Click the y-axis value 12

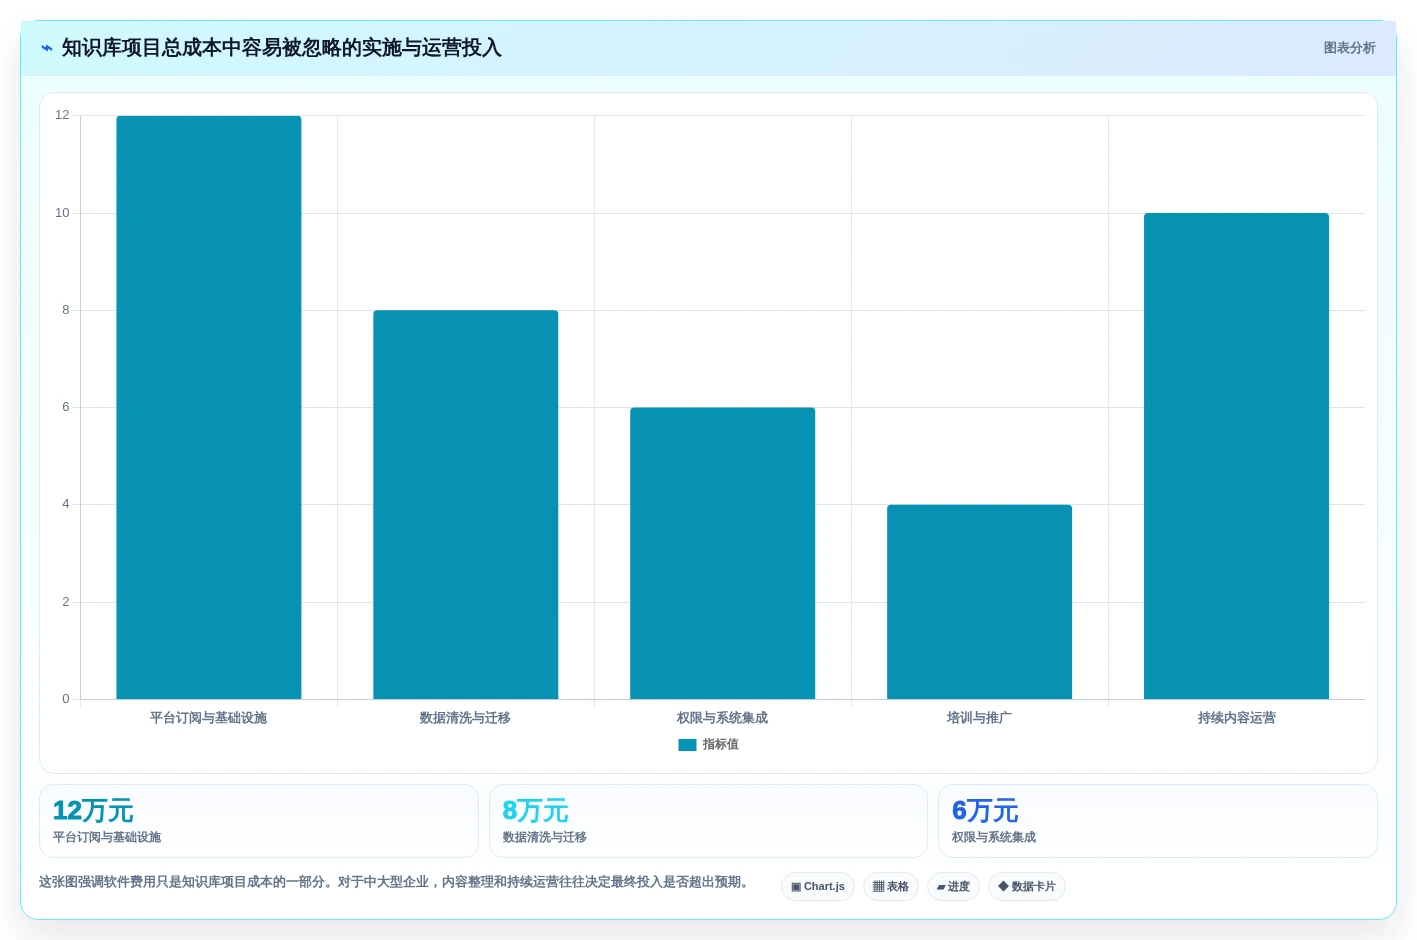point(63,115)
